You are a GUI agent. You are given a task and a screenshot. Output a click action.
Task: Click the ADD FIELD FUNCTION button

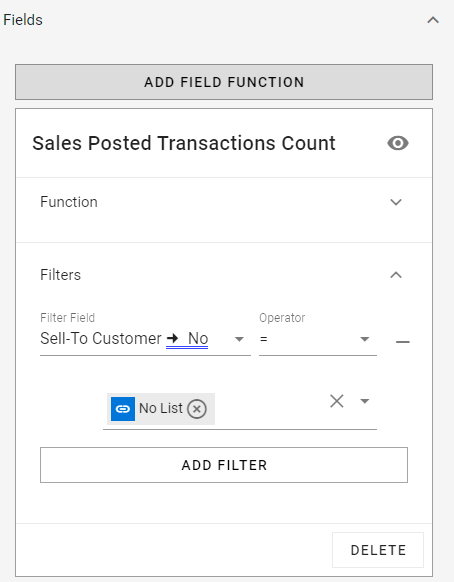coord(224,82)
